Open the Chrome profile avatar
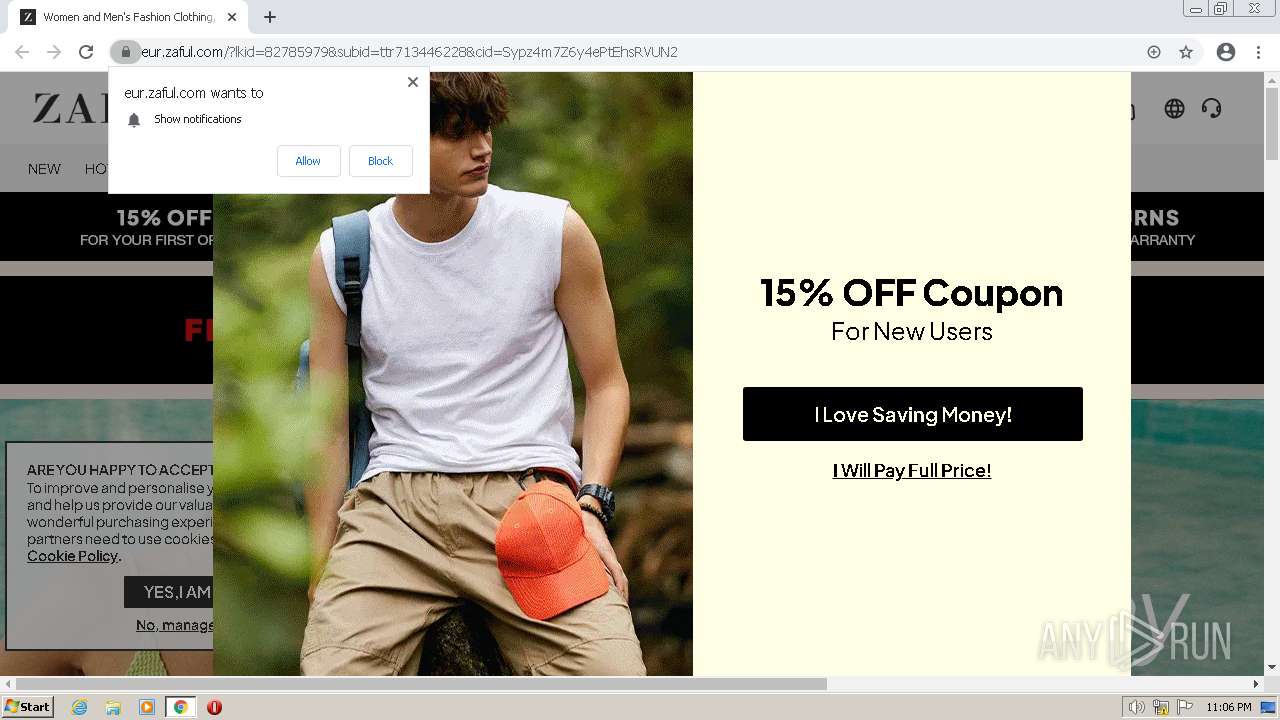1280x720 pixels. (1226, 52)
